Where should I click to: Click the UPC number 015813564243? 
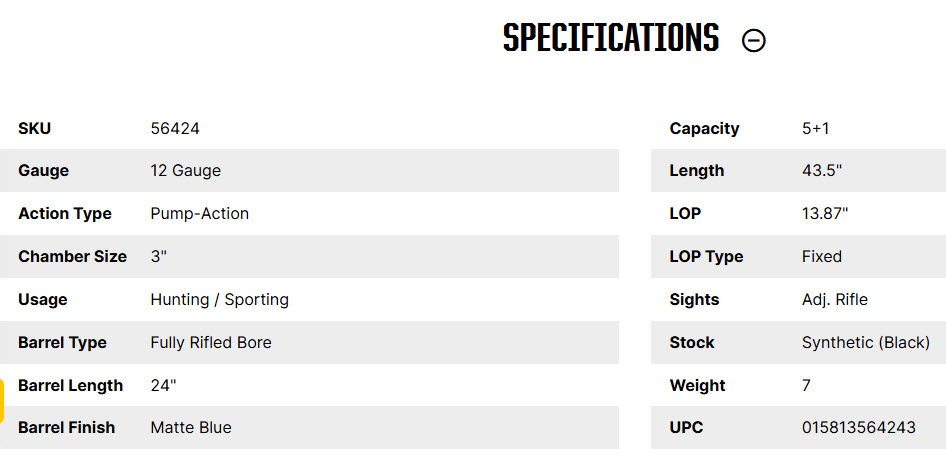click(859, 428)
